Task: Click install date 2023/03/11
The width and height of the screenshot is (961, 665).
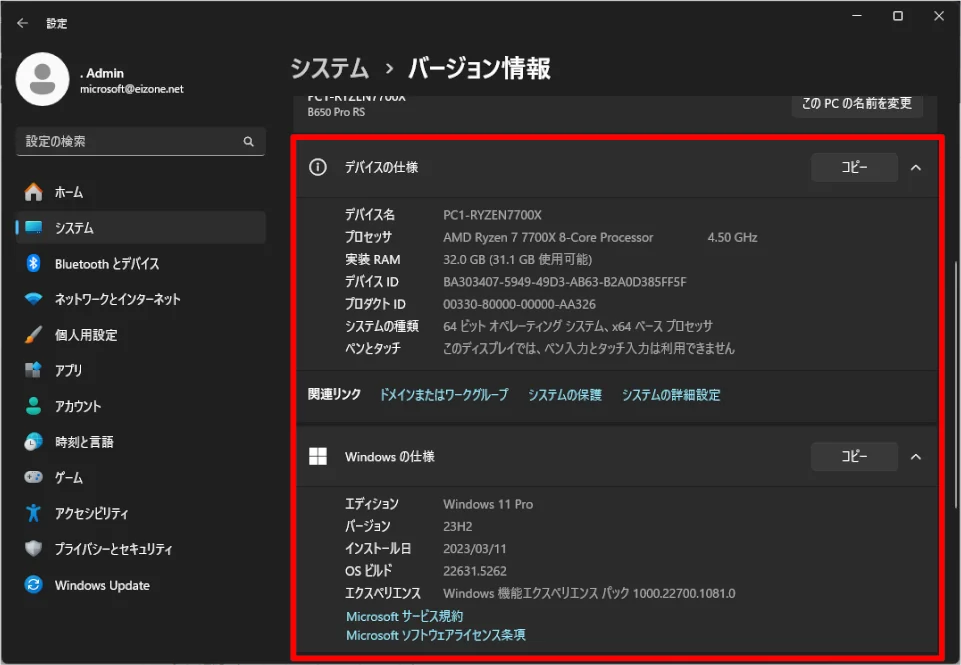Action: 475,549
